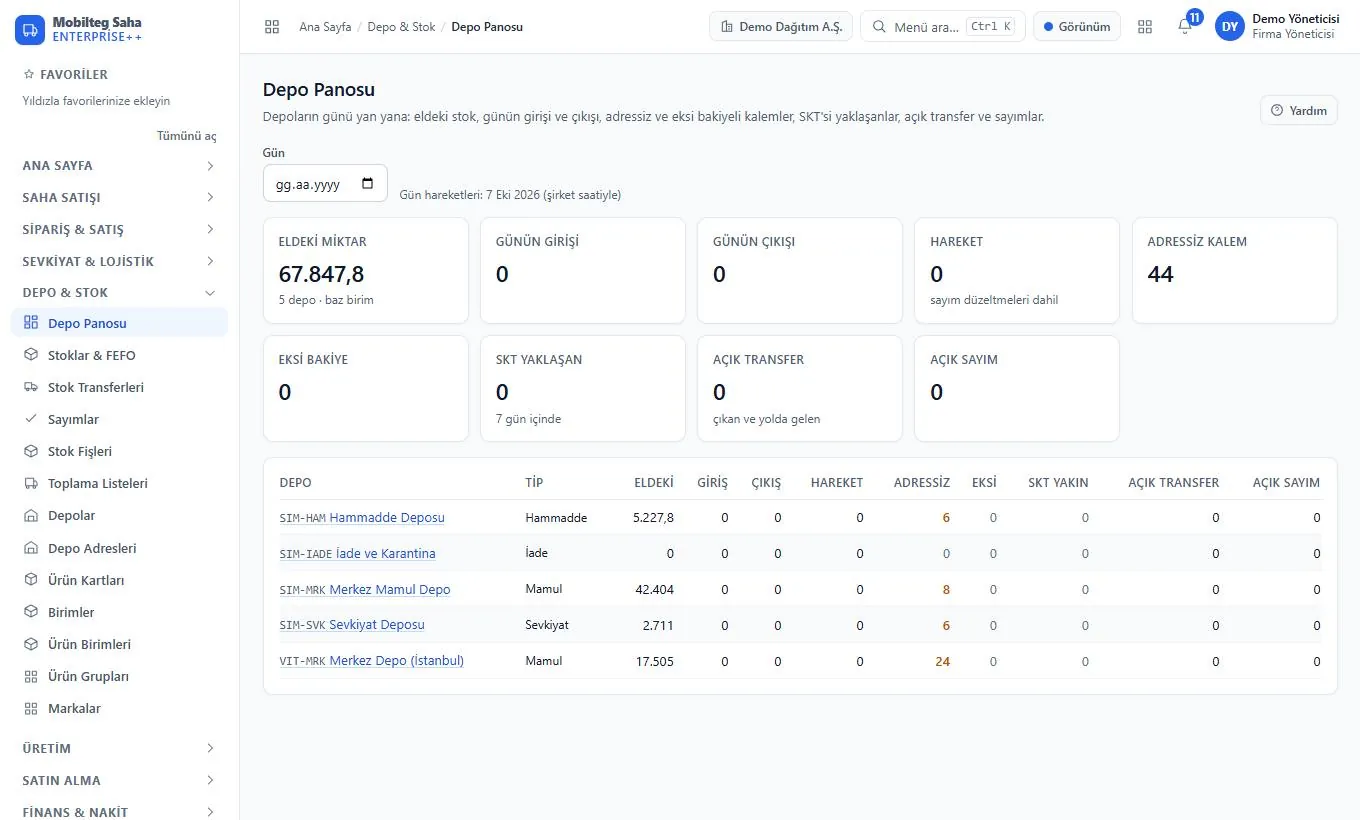Open the SIM-HAM Hammadde Deposu link

(x=362, y=518)
